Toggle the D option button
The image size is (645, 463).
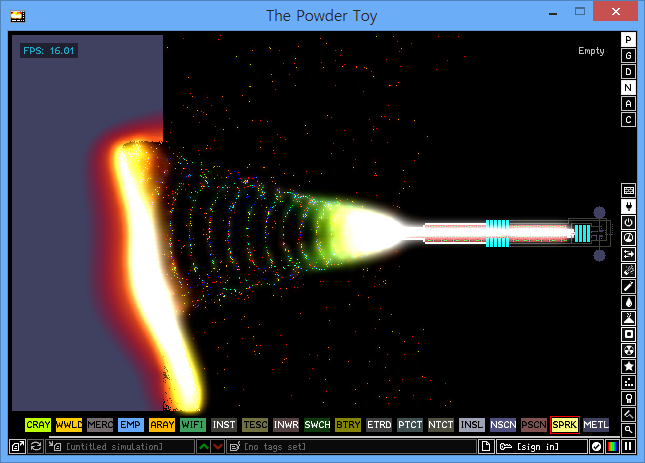628,72
